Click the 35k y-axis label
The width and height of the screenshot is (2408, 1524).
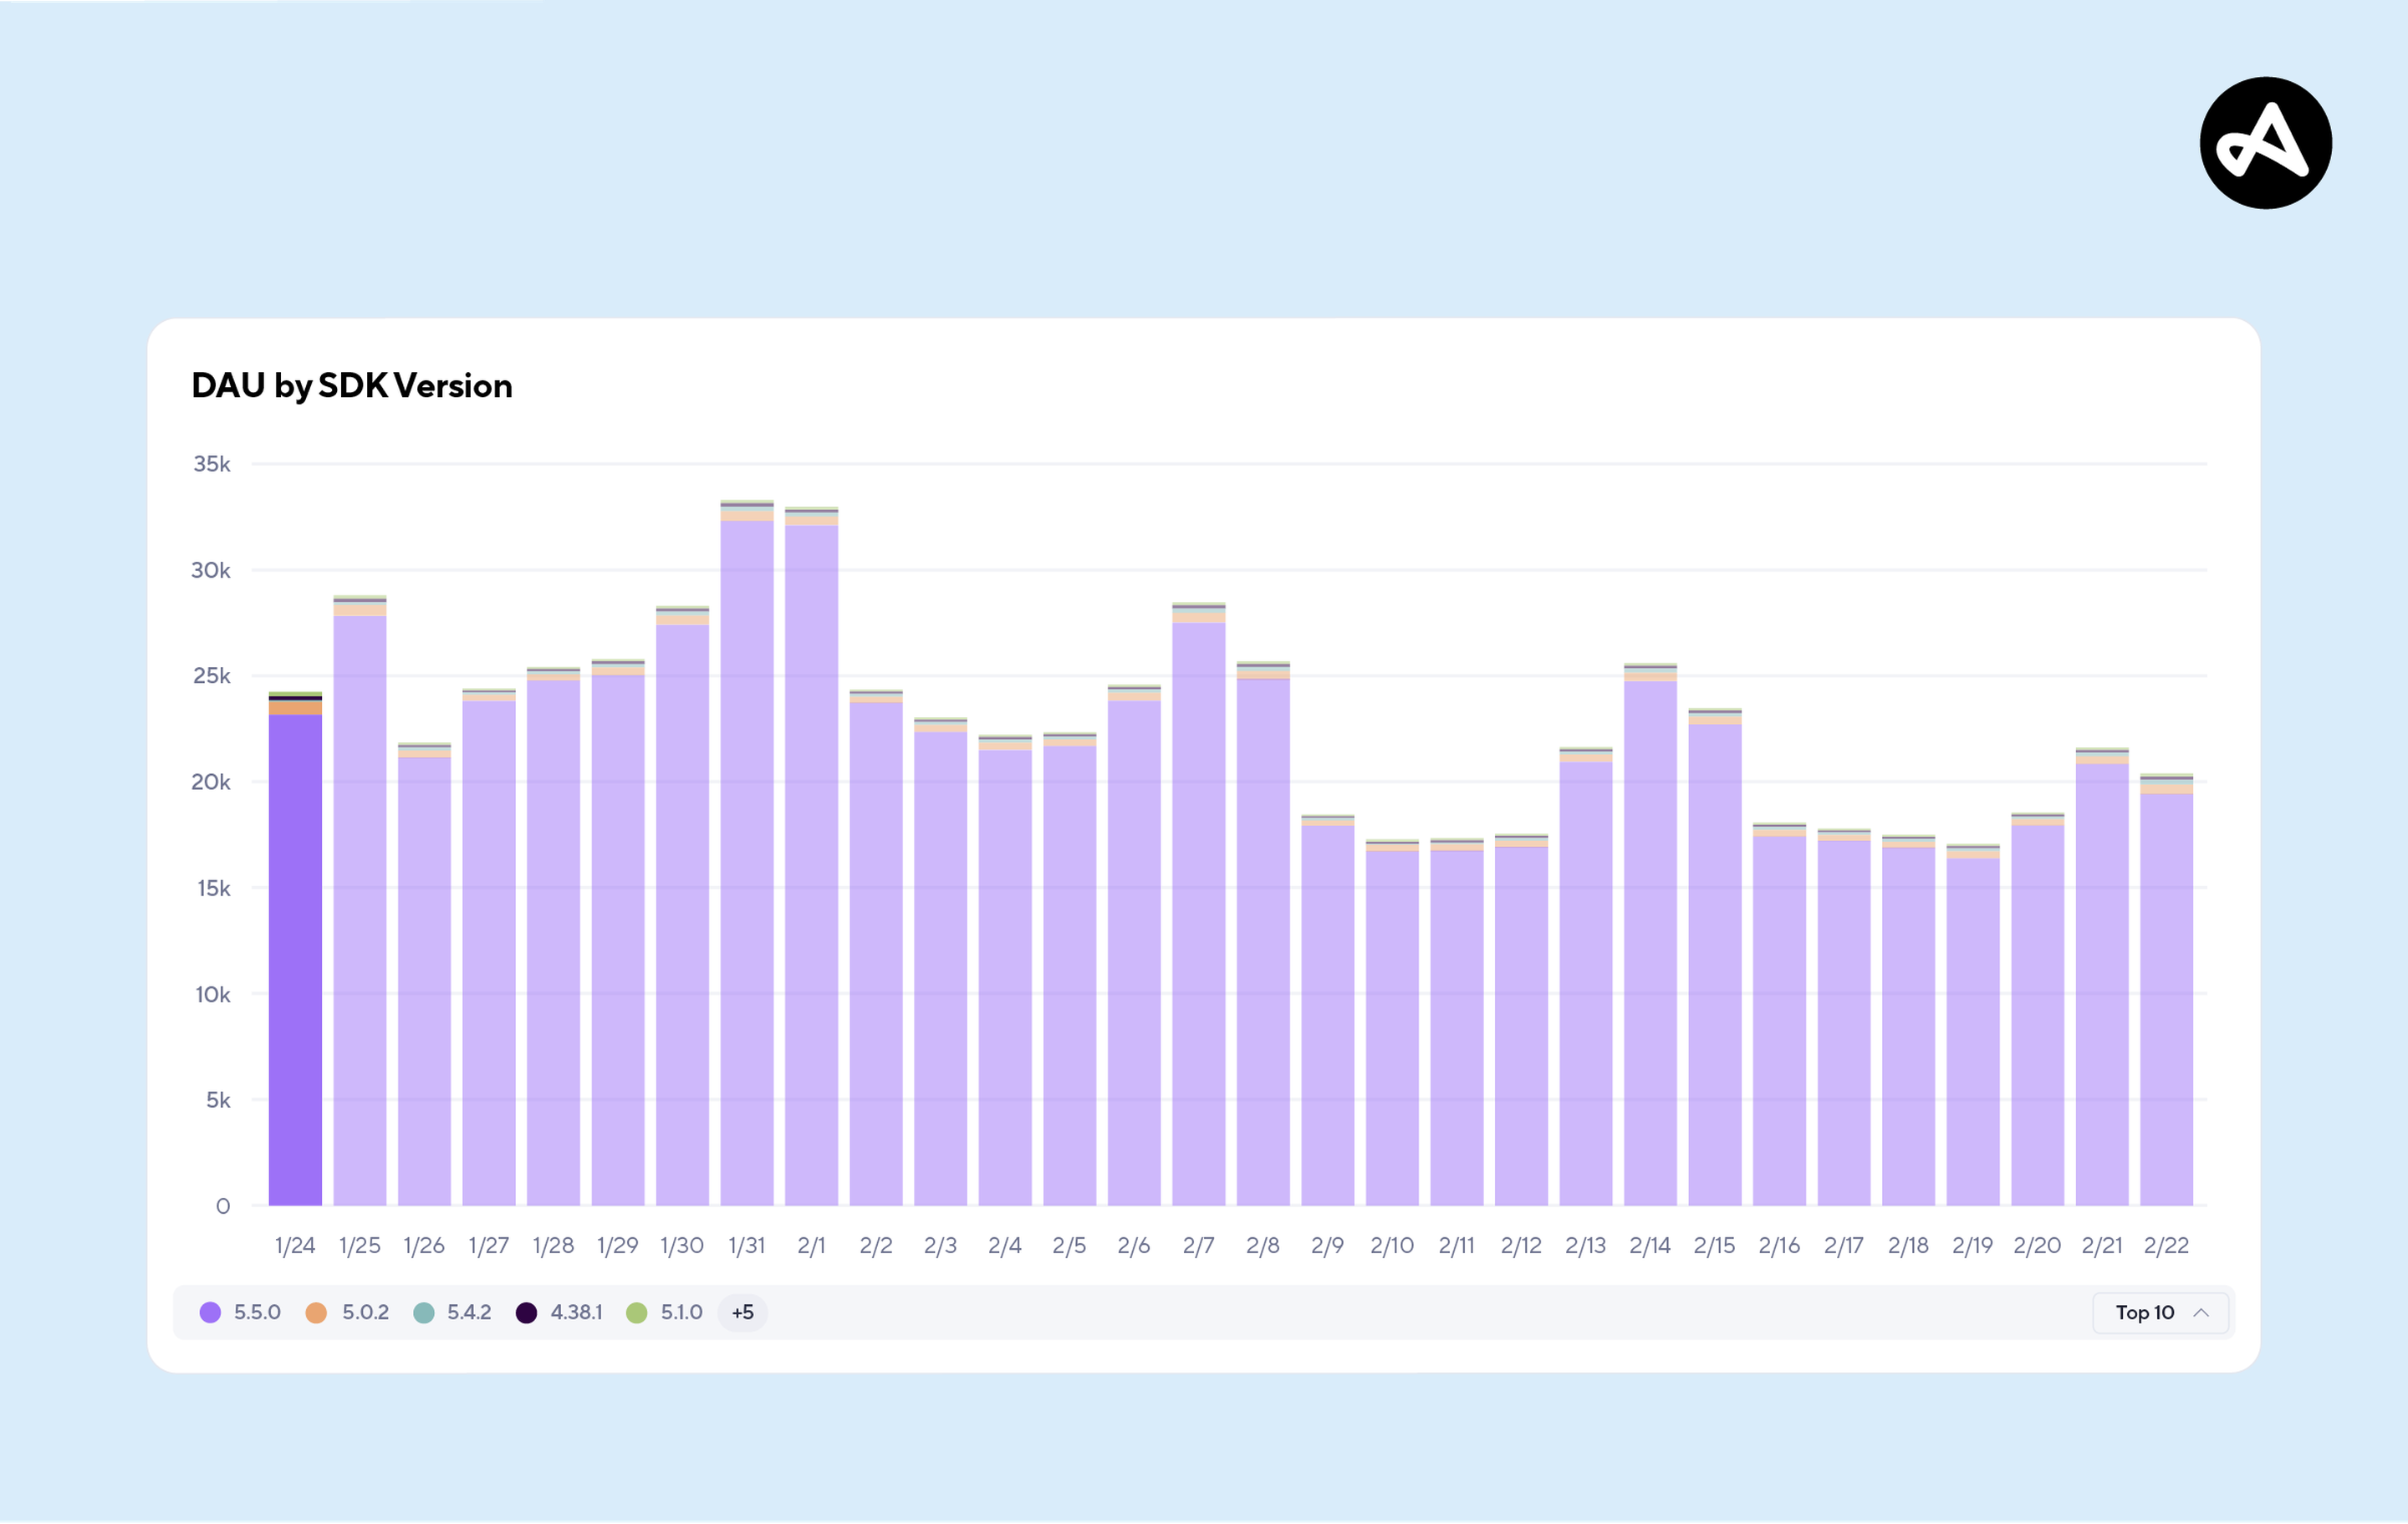(x=211, y=464)
